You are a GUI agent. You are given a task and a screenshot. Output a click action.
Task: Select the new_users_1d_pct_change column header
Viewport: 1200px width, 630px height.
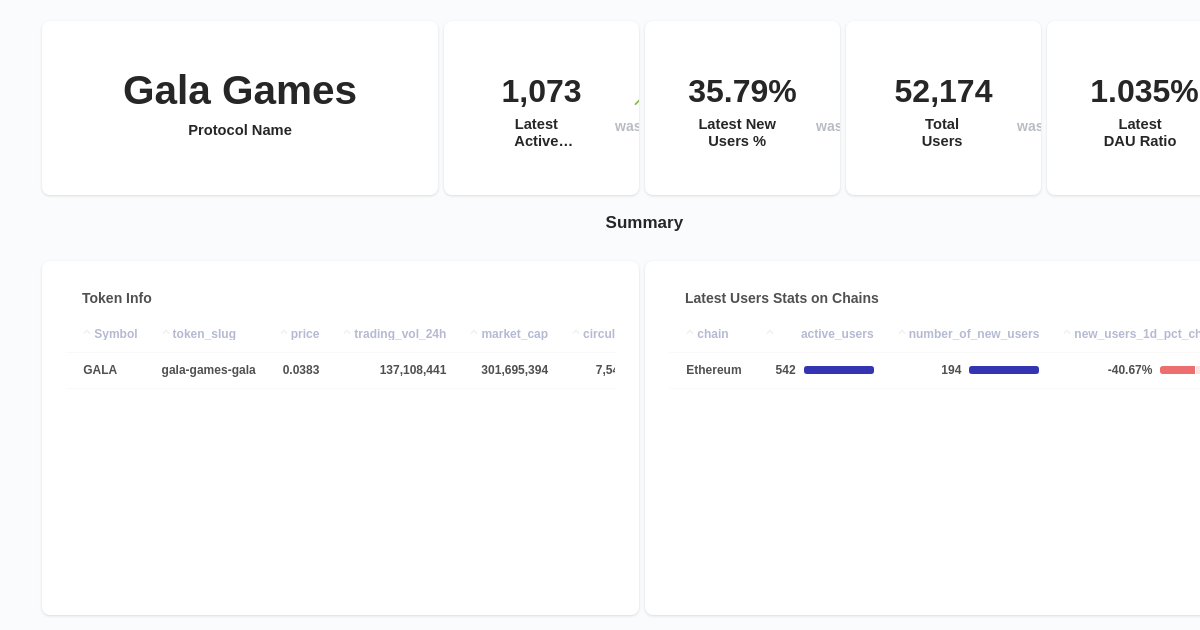[x=1135, y=334]
